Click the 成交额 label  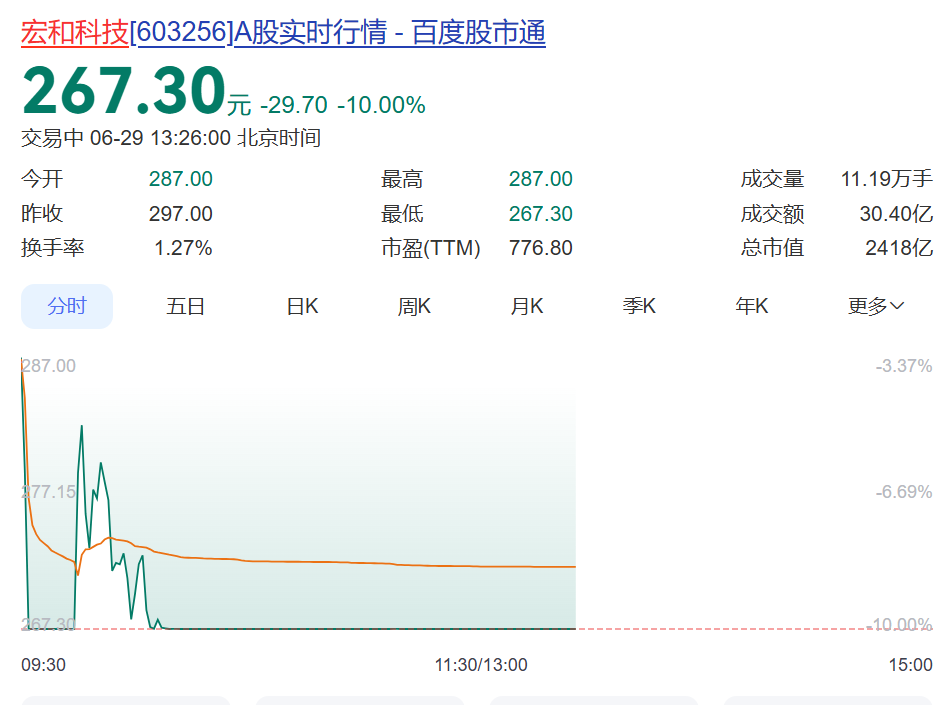pos(772,214)
